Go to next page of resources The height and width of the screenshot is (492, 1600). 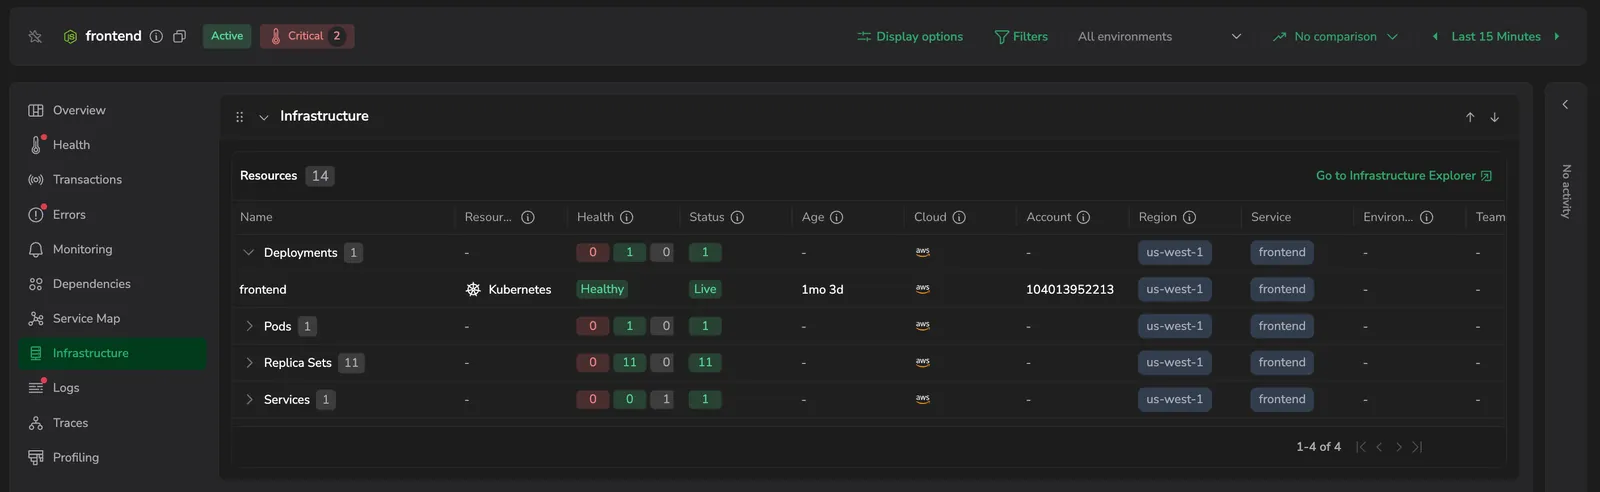(x=1398, y=447)
